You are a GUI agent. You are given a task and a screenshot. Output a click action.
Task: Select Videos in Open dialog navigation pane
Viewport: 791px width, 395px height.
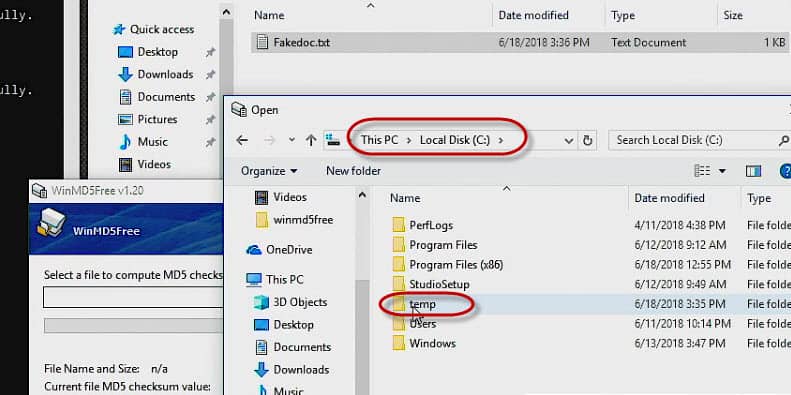pyautogui.click(x=290, y=197)
